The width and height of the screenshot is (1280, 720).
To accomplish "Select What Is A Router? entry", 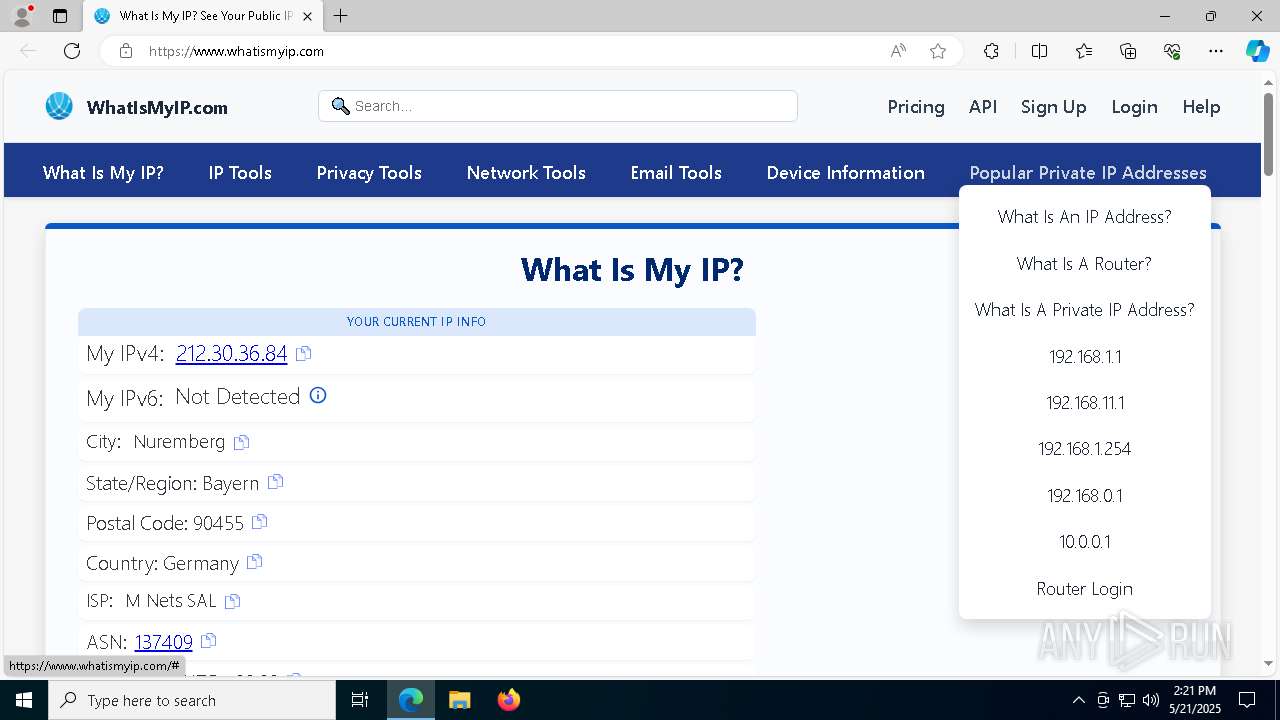I will click(x=1084, y=264).
